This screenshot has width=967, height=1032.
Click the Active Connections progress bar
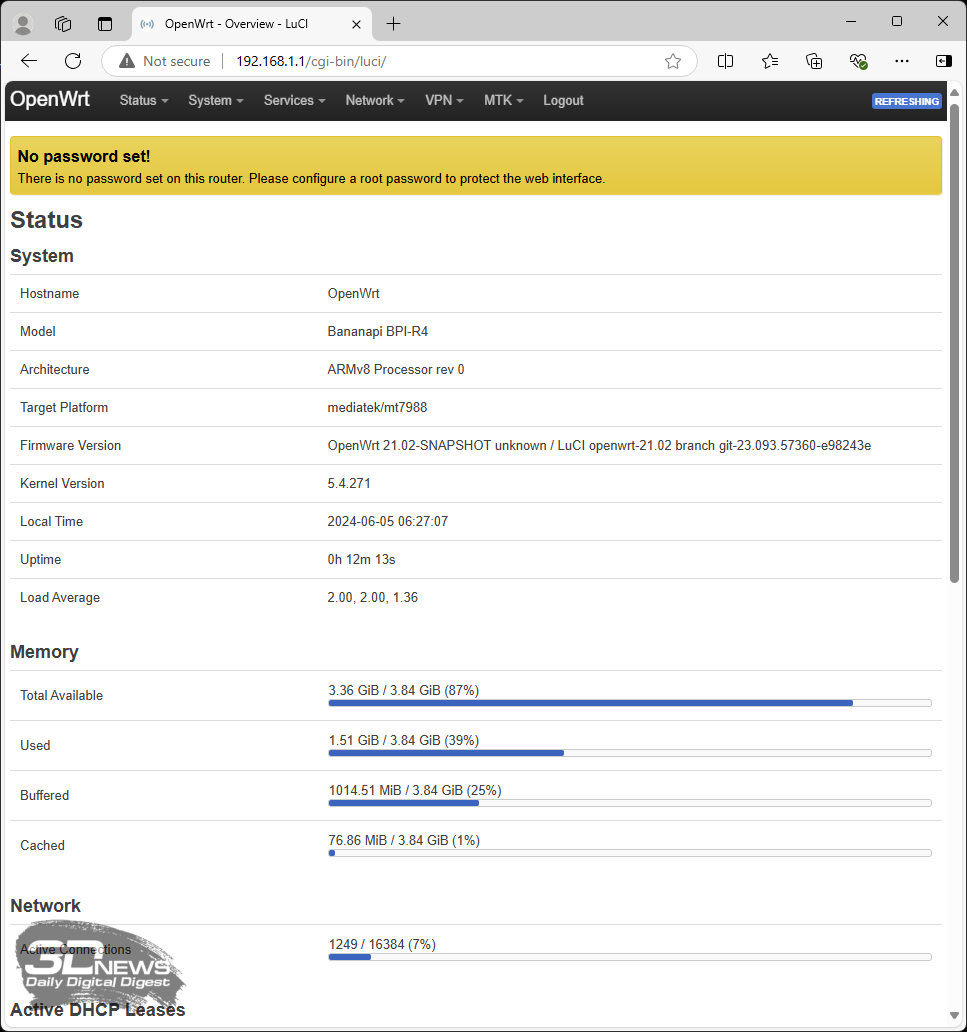pyautogui.click(x=630, y=958)
